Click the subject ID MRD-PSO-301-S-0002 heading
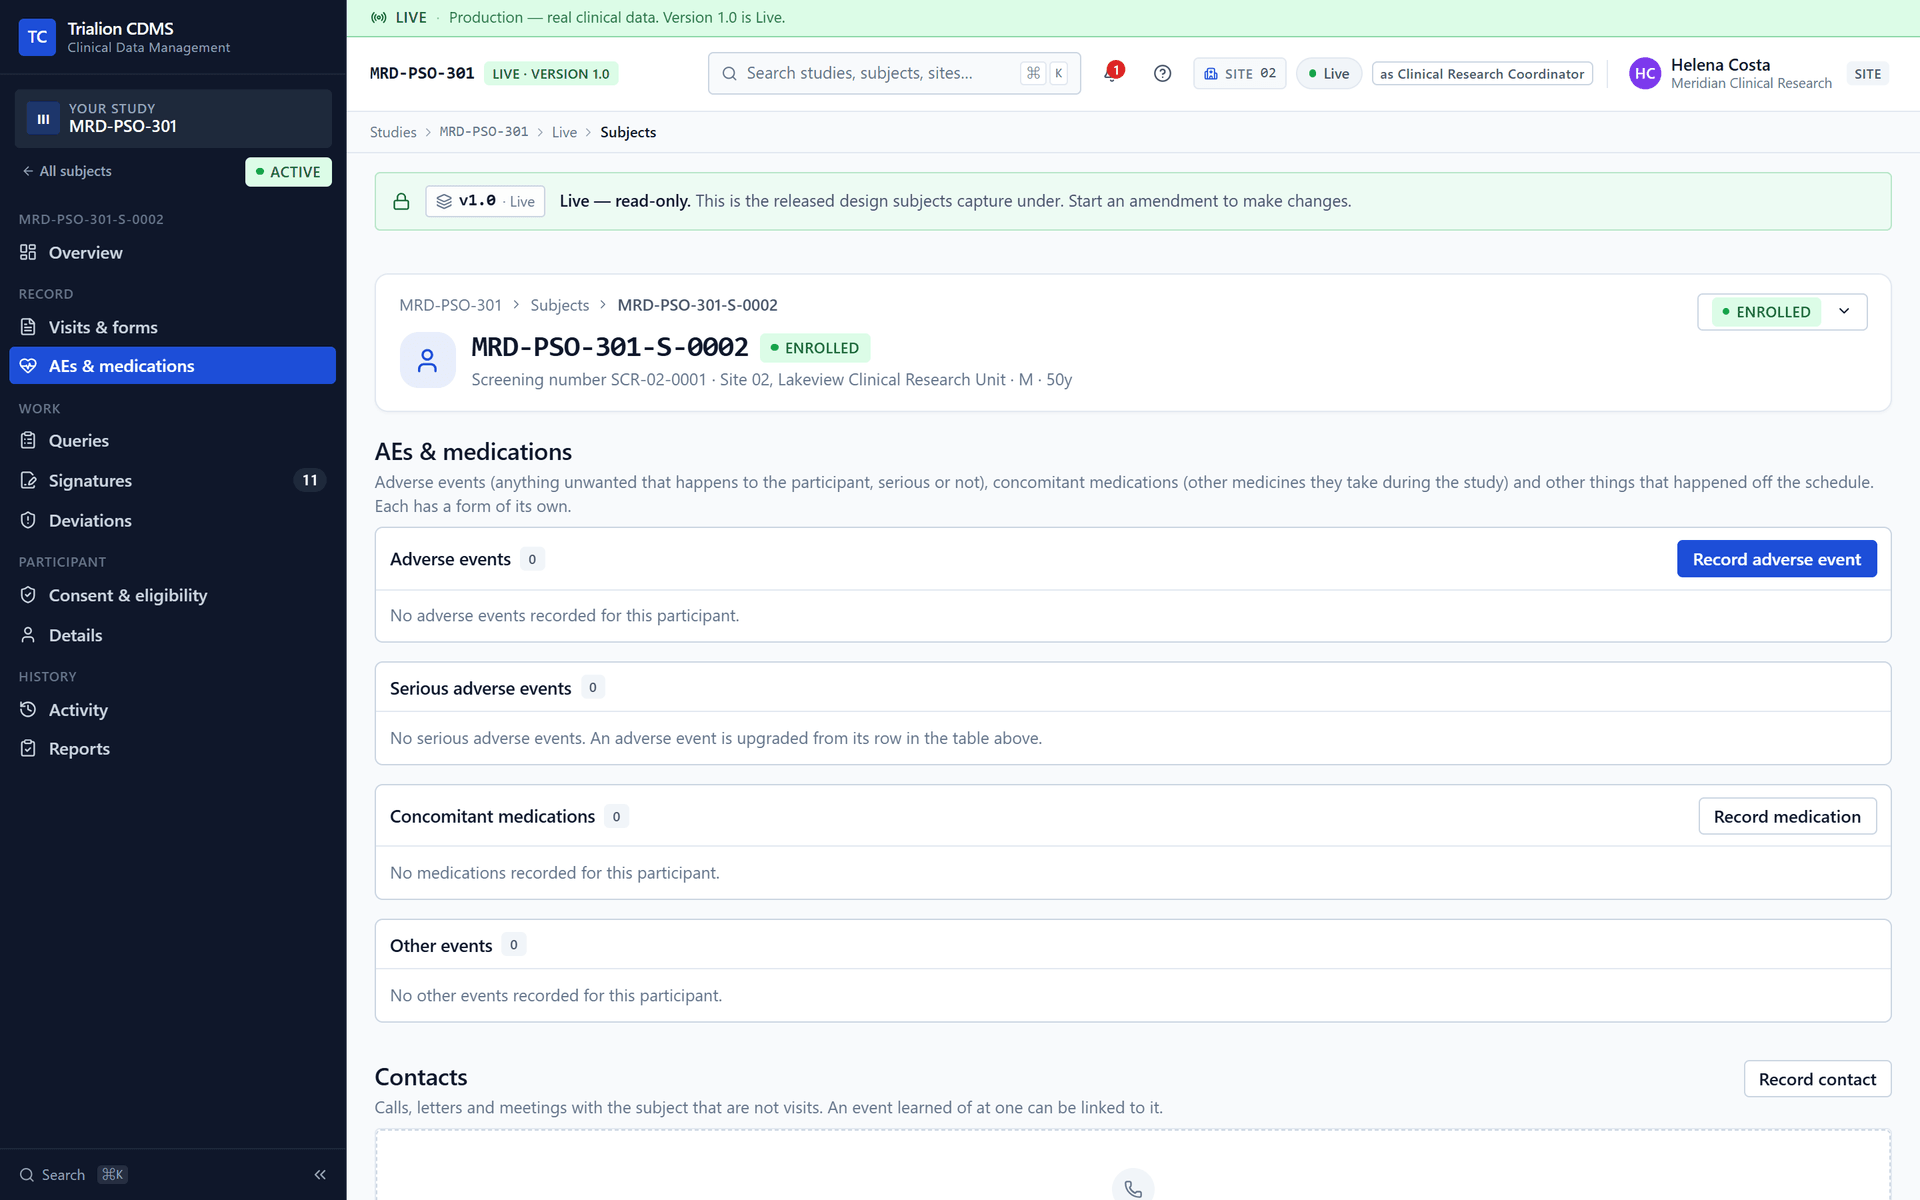1920x1200 pixels. [x=610, y=347]
